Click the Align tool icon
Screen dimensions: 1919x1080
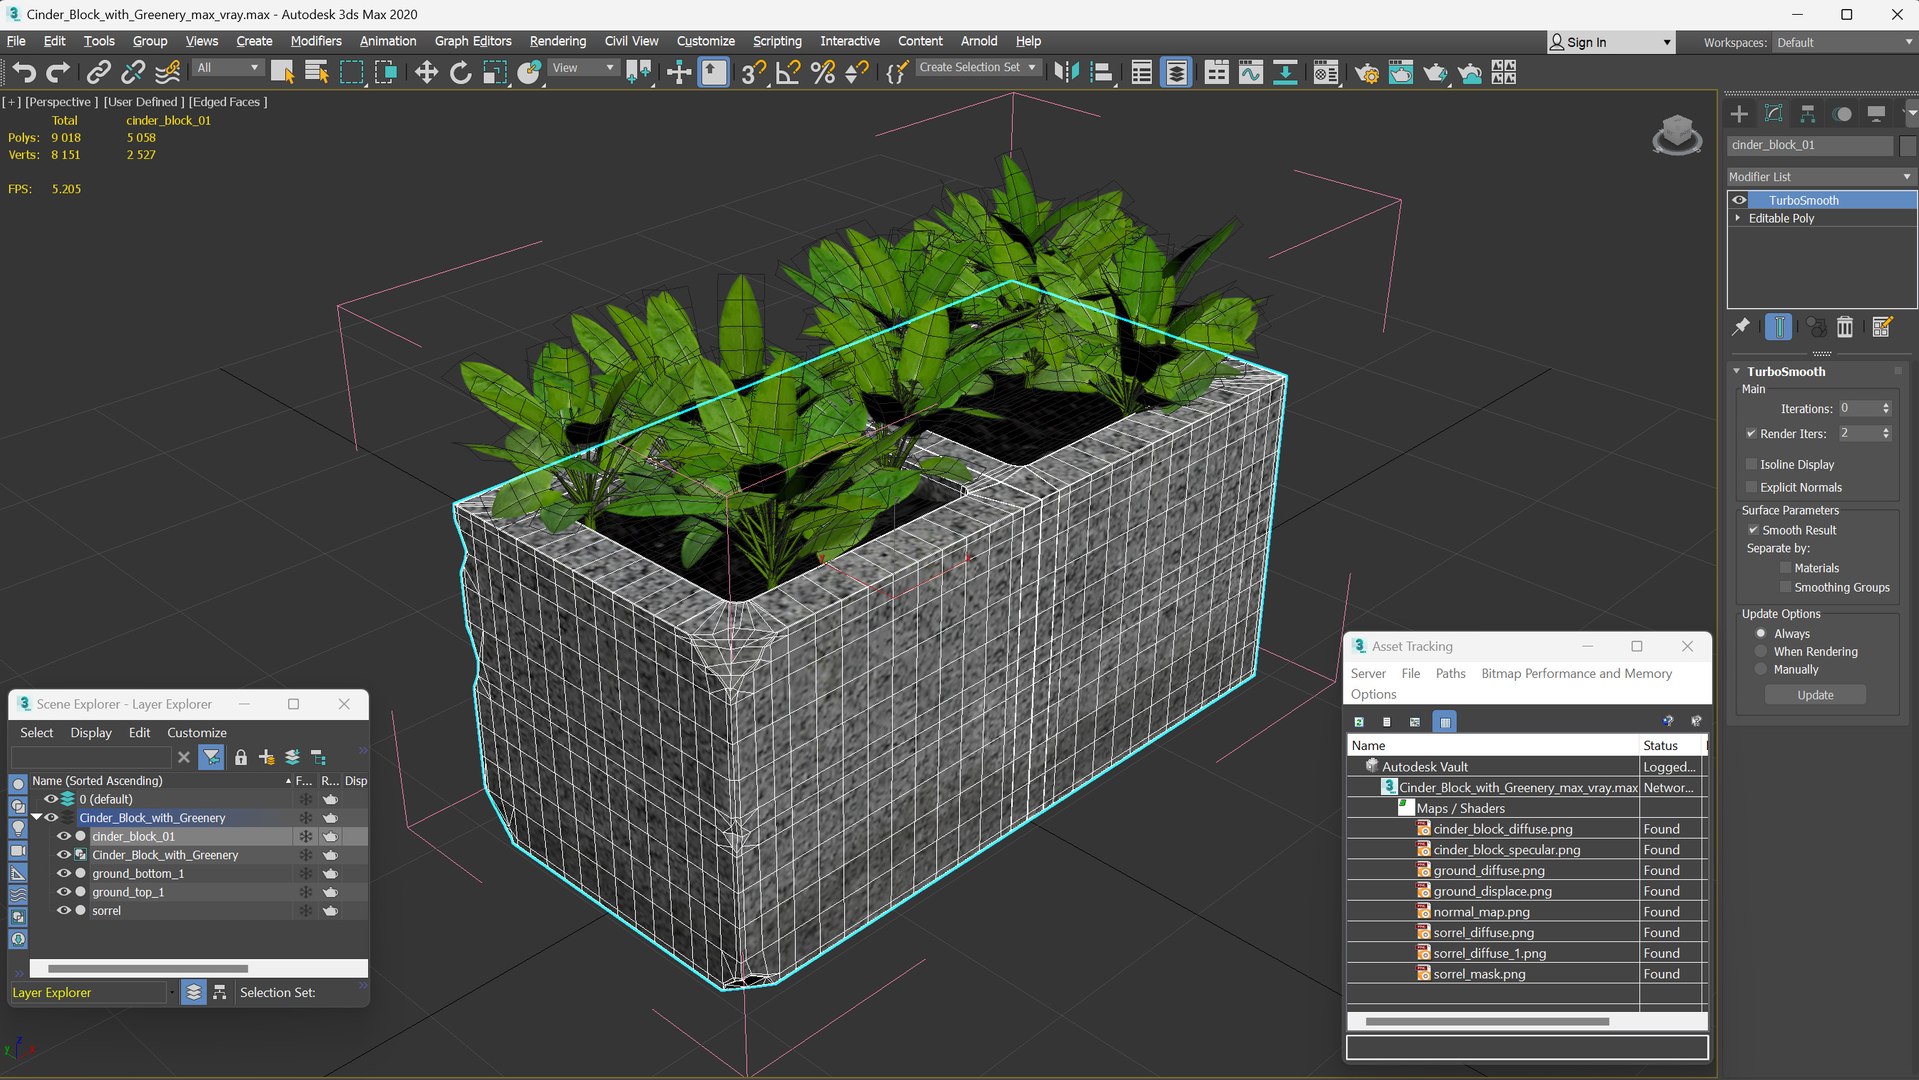click(1102, 72)
